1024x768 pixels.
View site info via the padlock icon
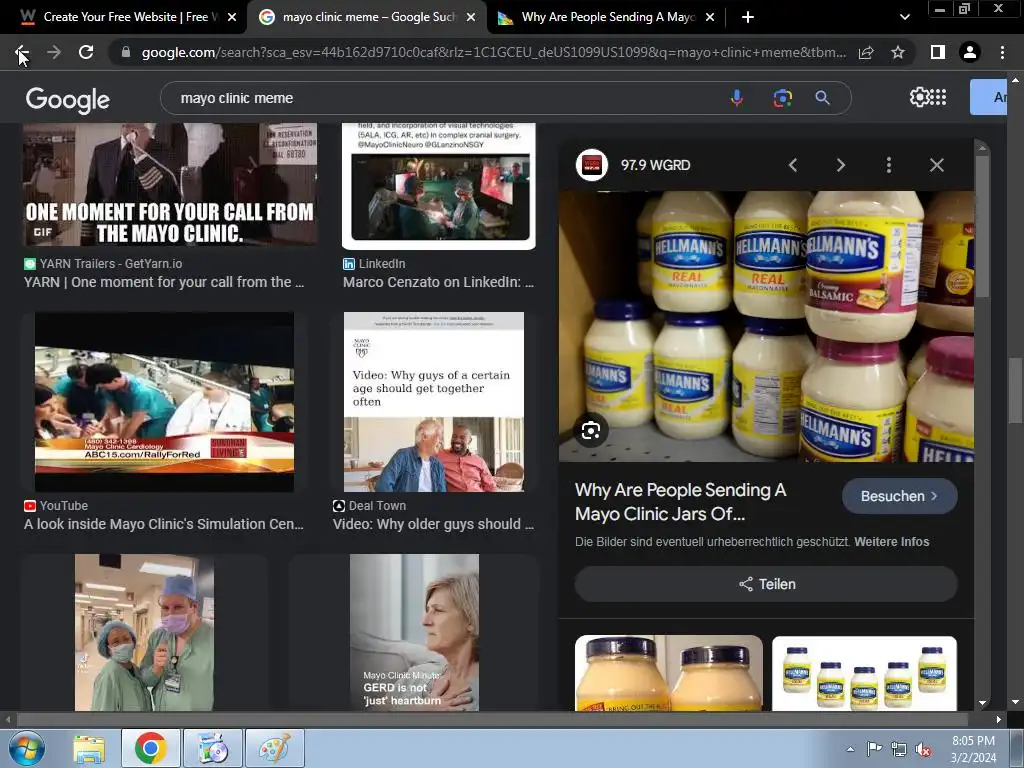click(126, 52)
